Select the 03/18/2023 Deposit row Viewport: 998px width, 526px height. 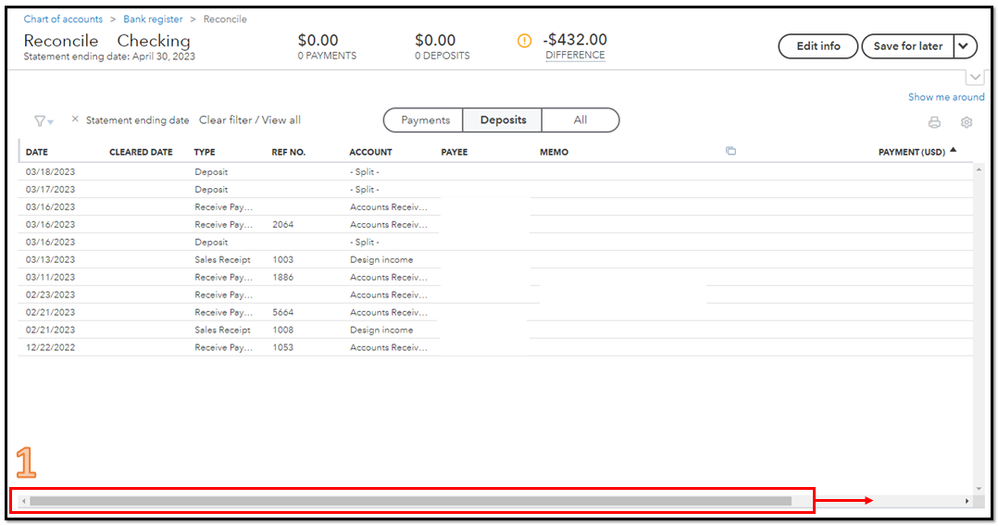click(495, 172)
